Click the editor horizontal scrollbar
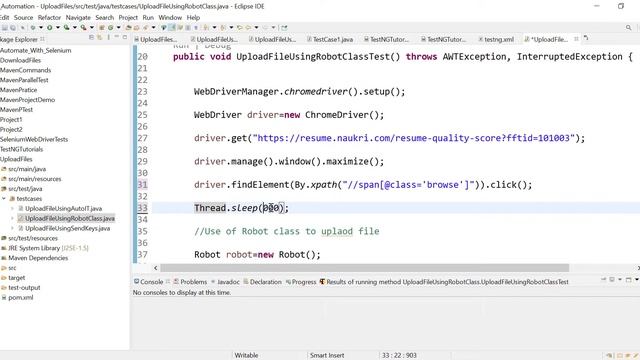 364,268
